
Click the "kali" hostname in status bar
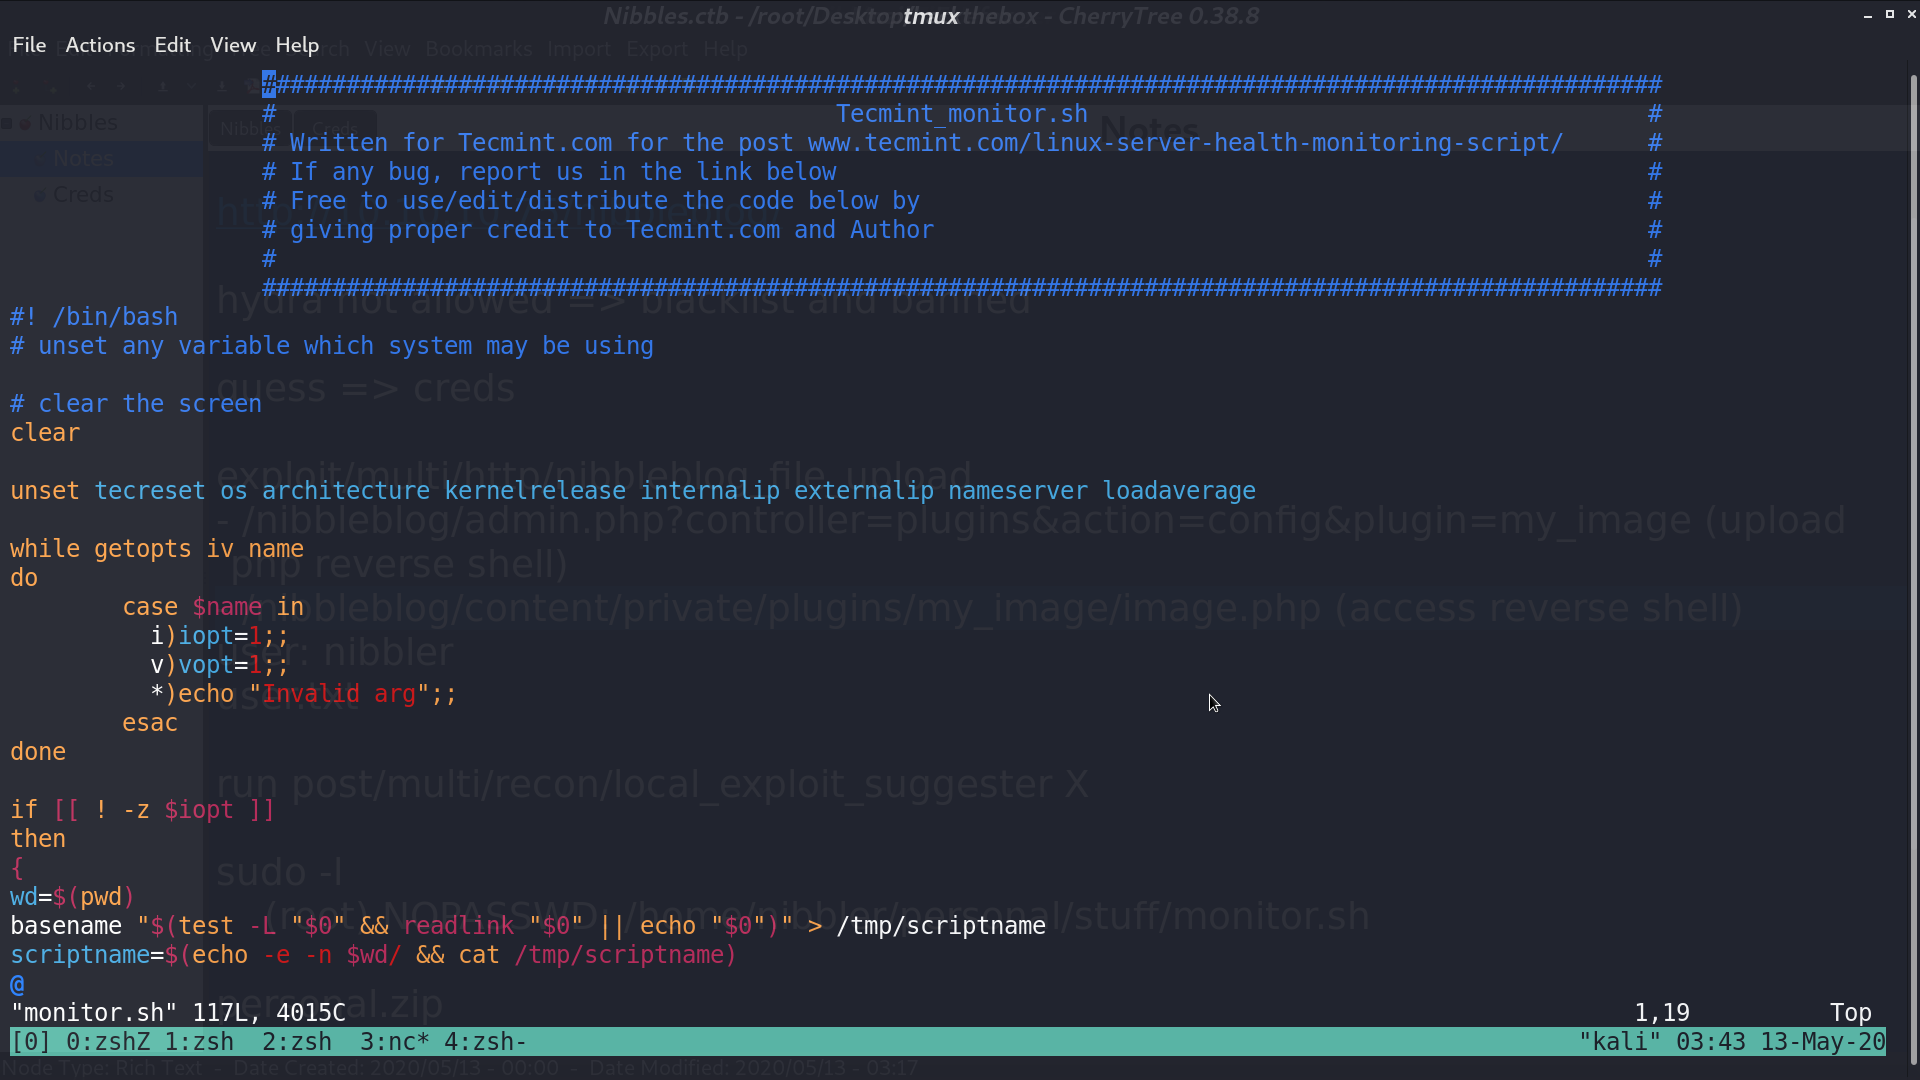coord(1620,1042)
